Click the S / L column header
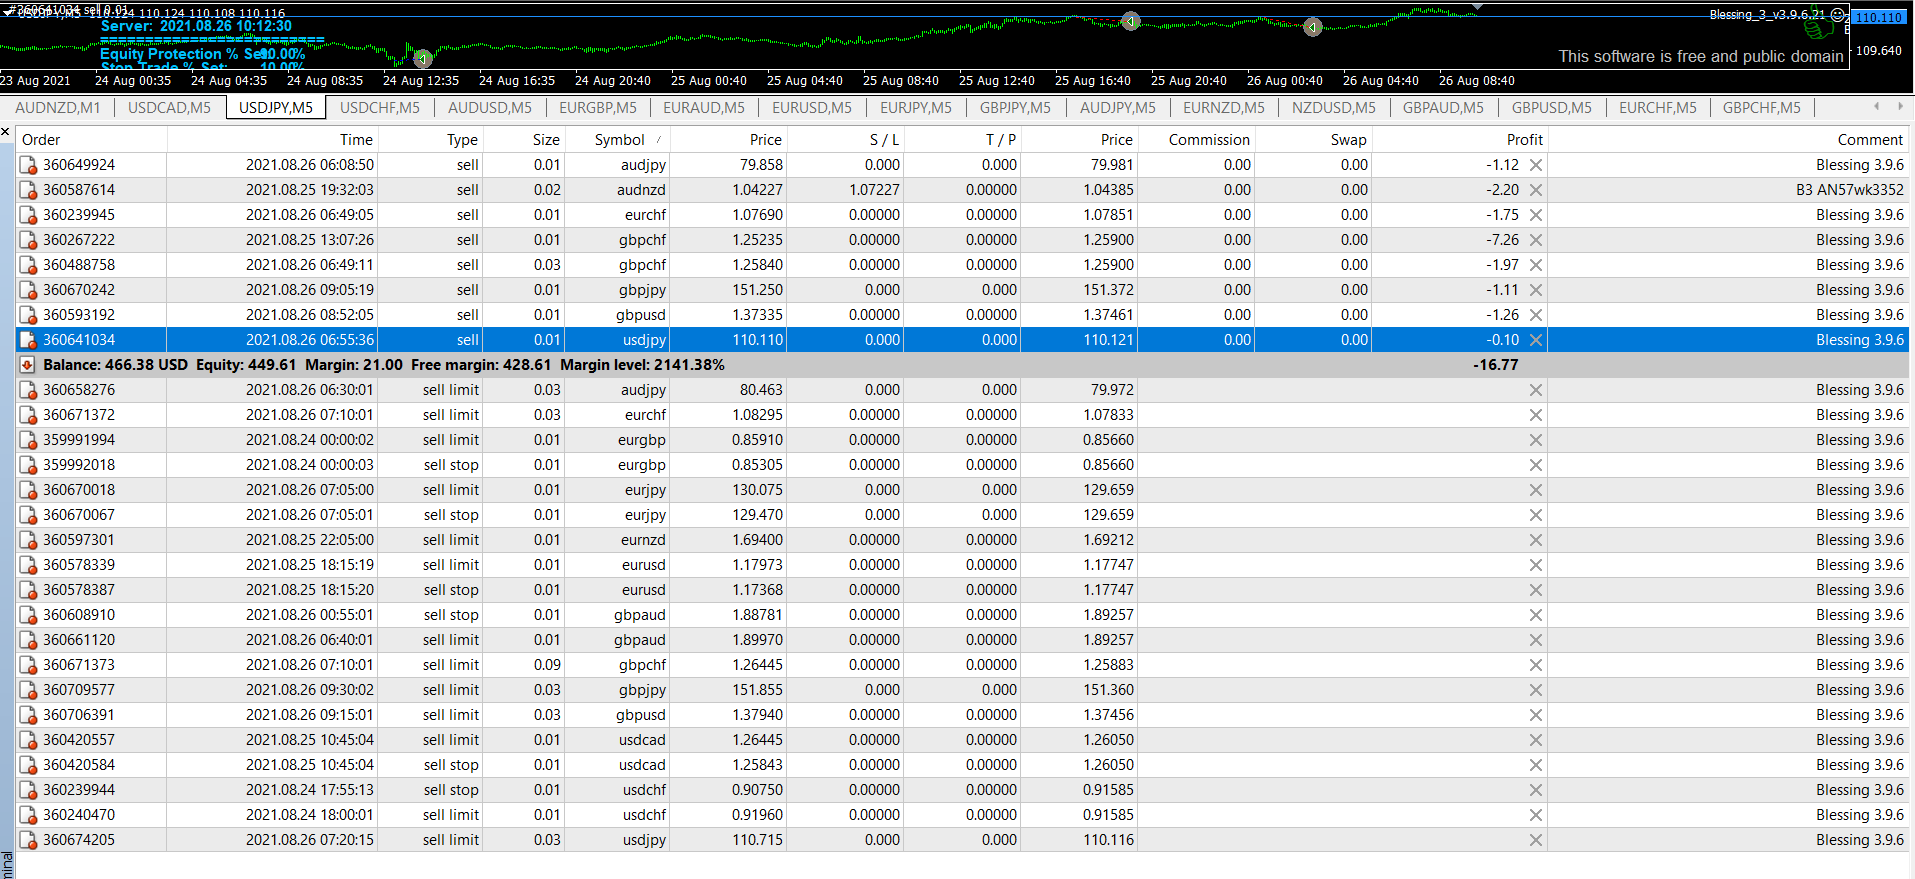Image resolution: width=1915 pixels, height=879 pixels. 845,140
